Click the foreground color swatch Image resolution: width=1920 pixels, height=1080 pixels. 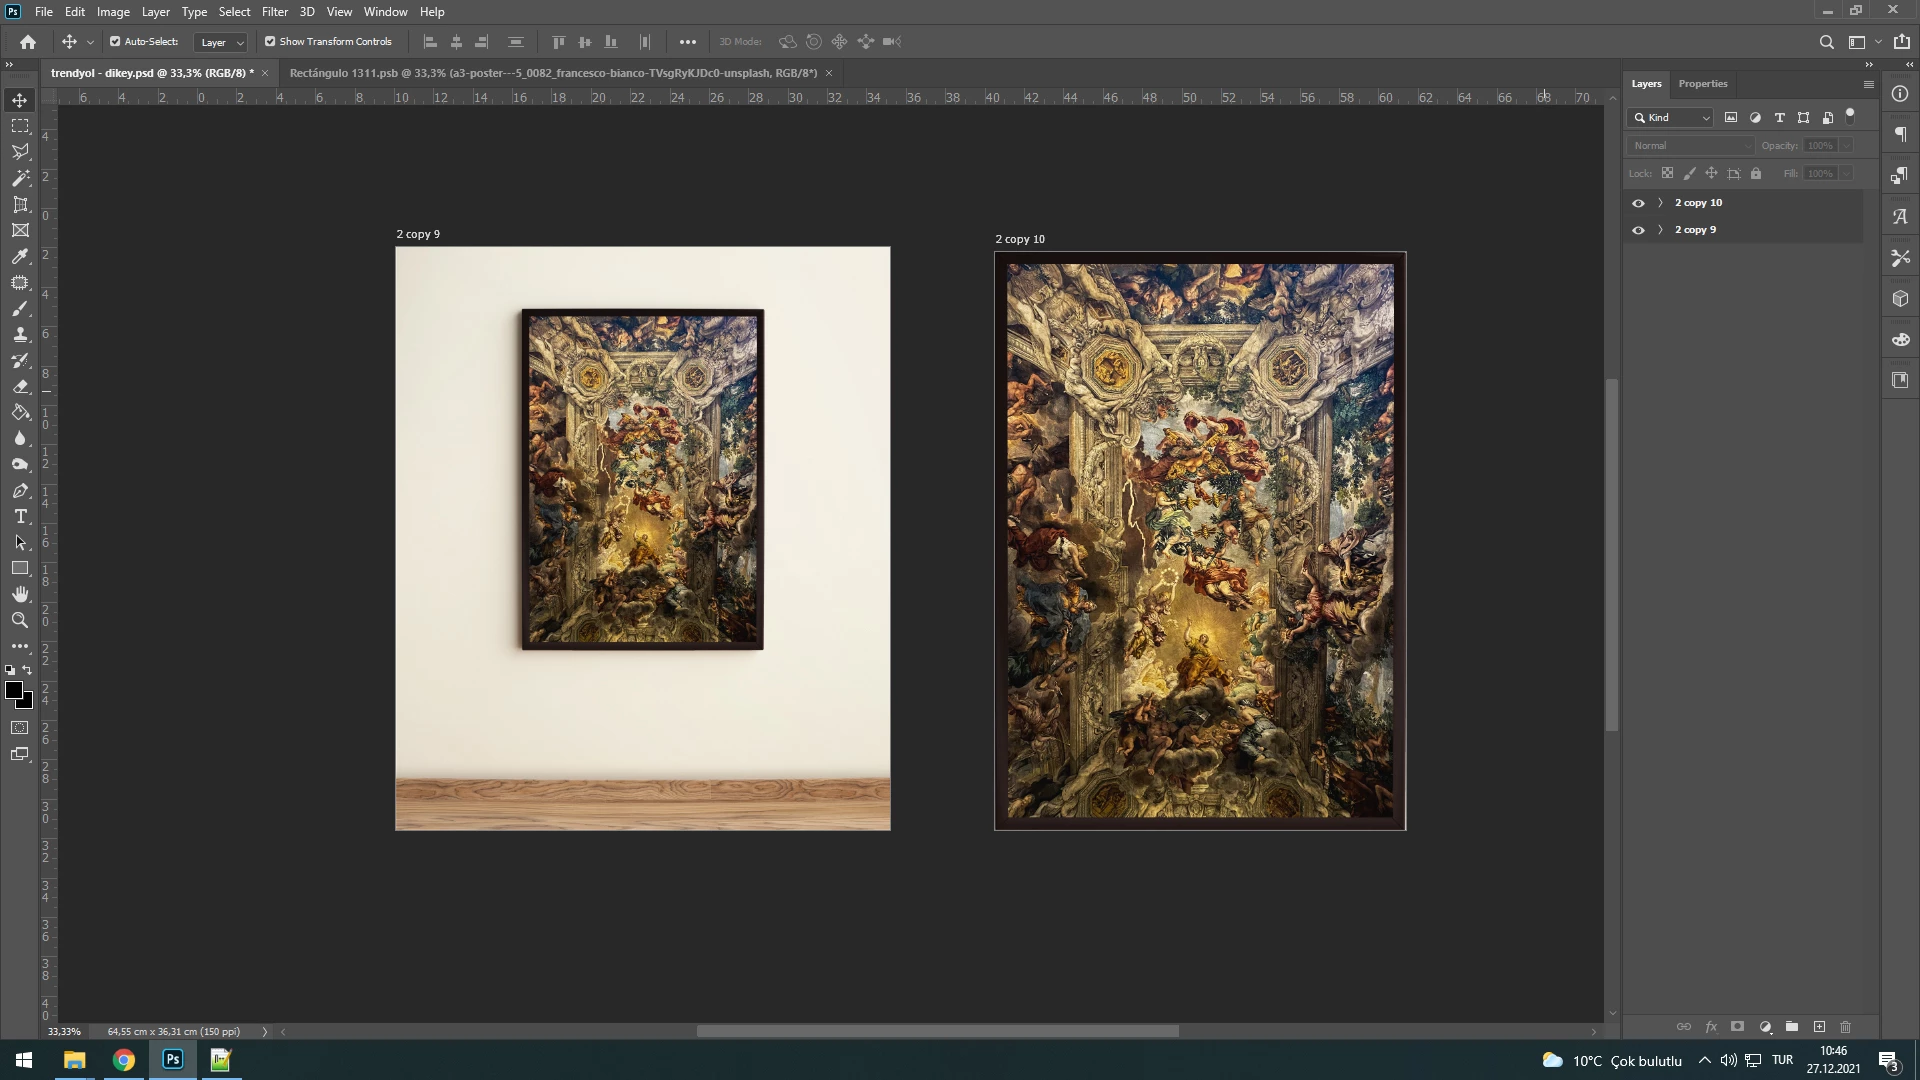(x=13, y=690)
